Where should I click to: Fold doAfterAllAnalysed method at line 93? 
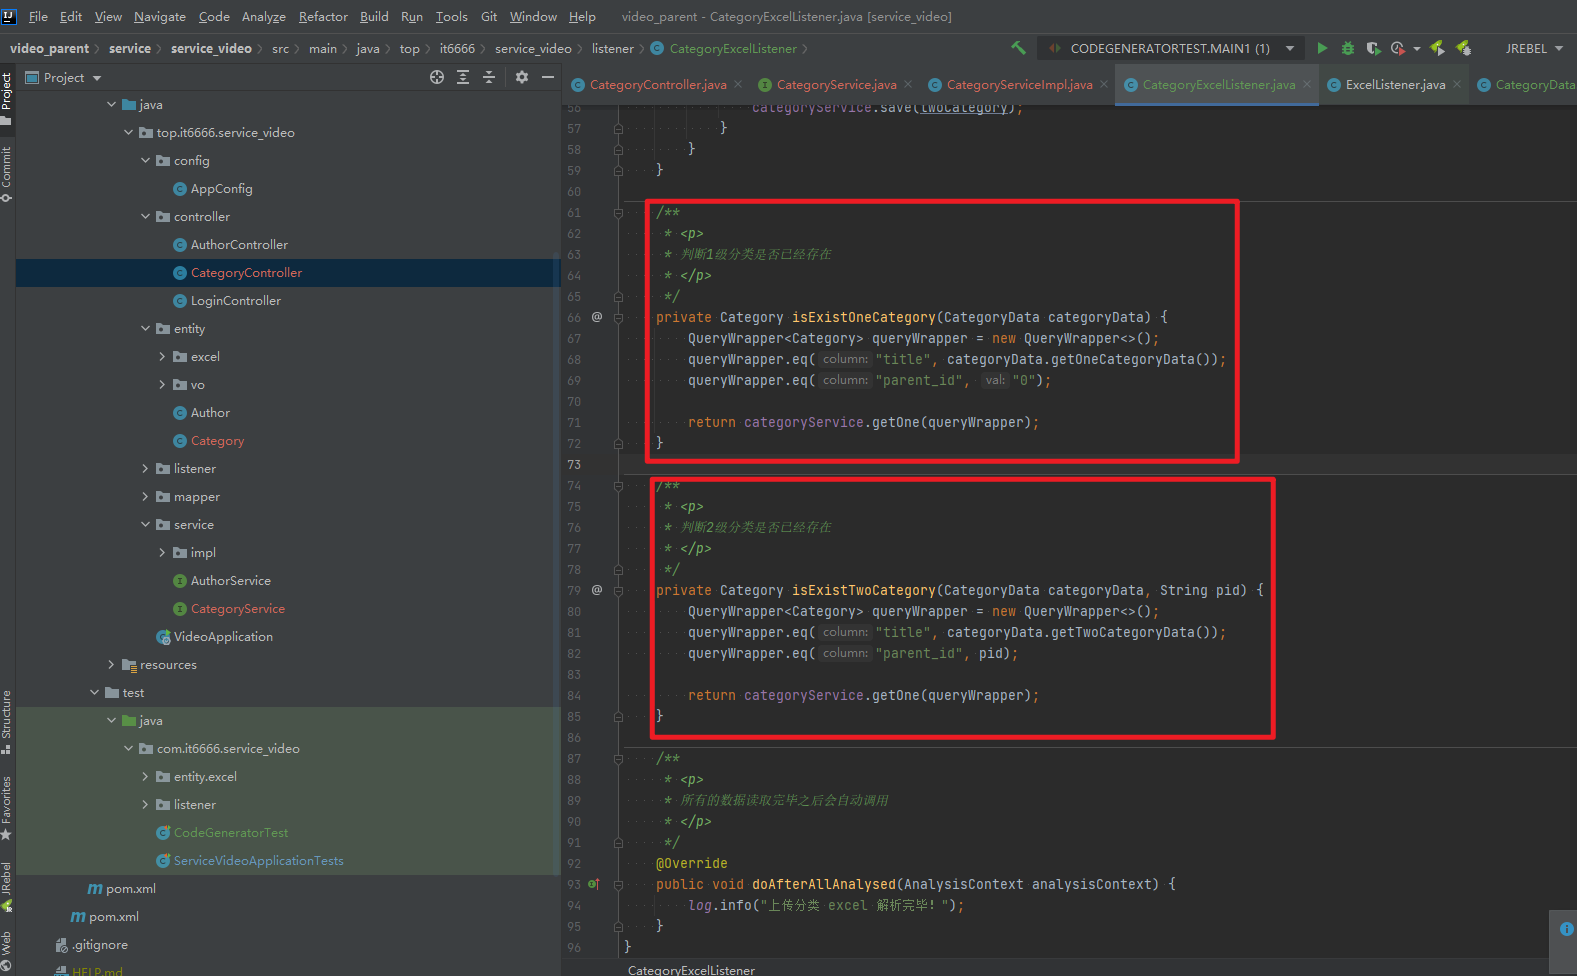click(618, 885)
